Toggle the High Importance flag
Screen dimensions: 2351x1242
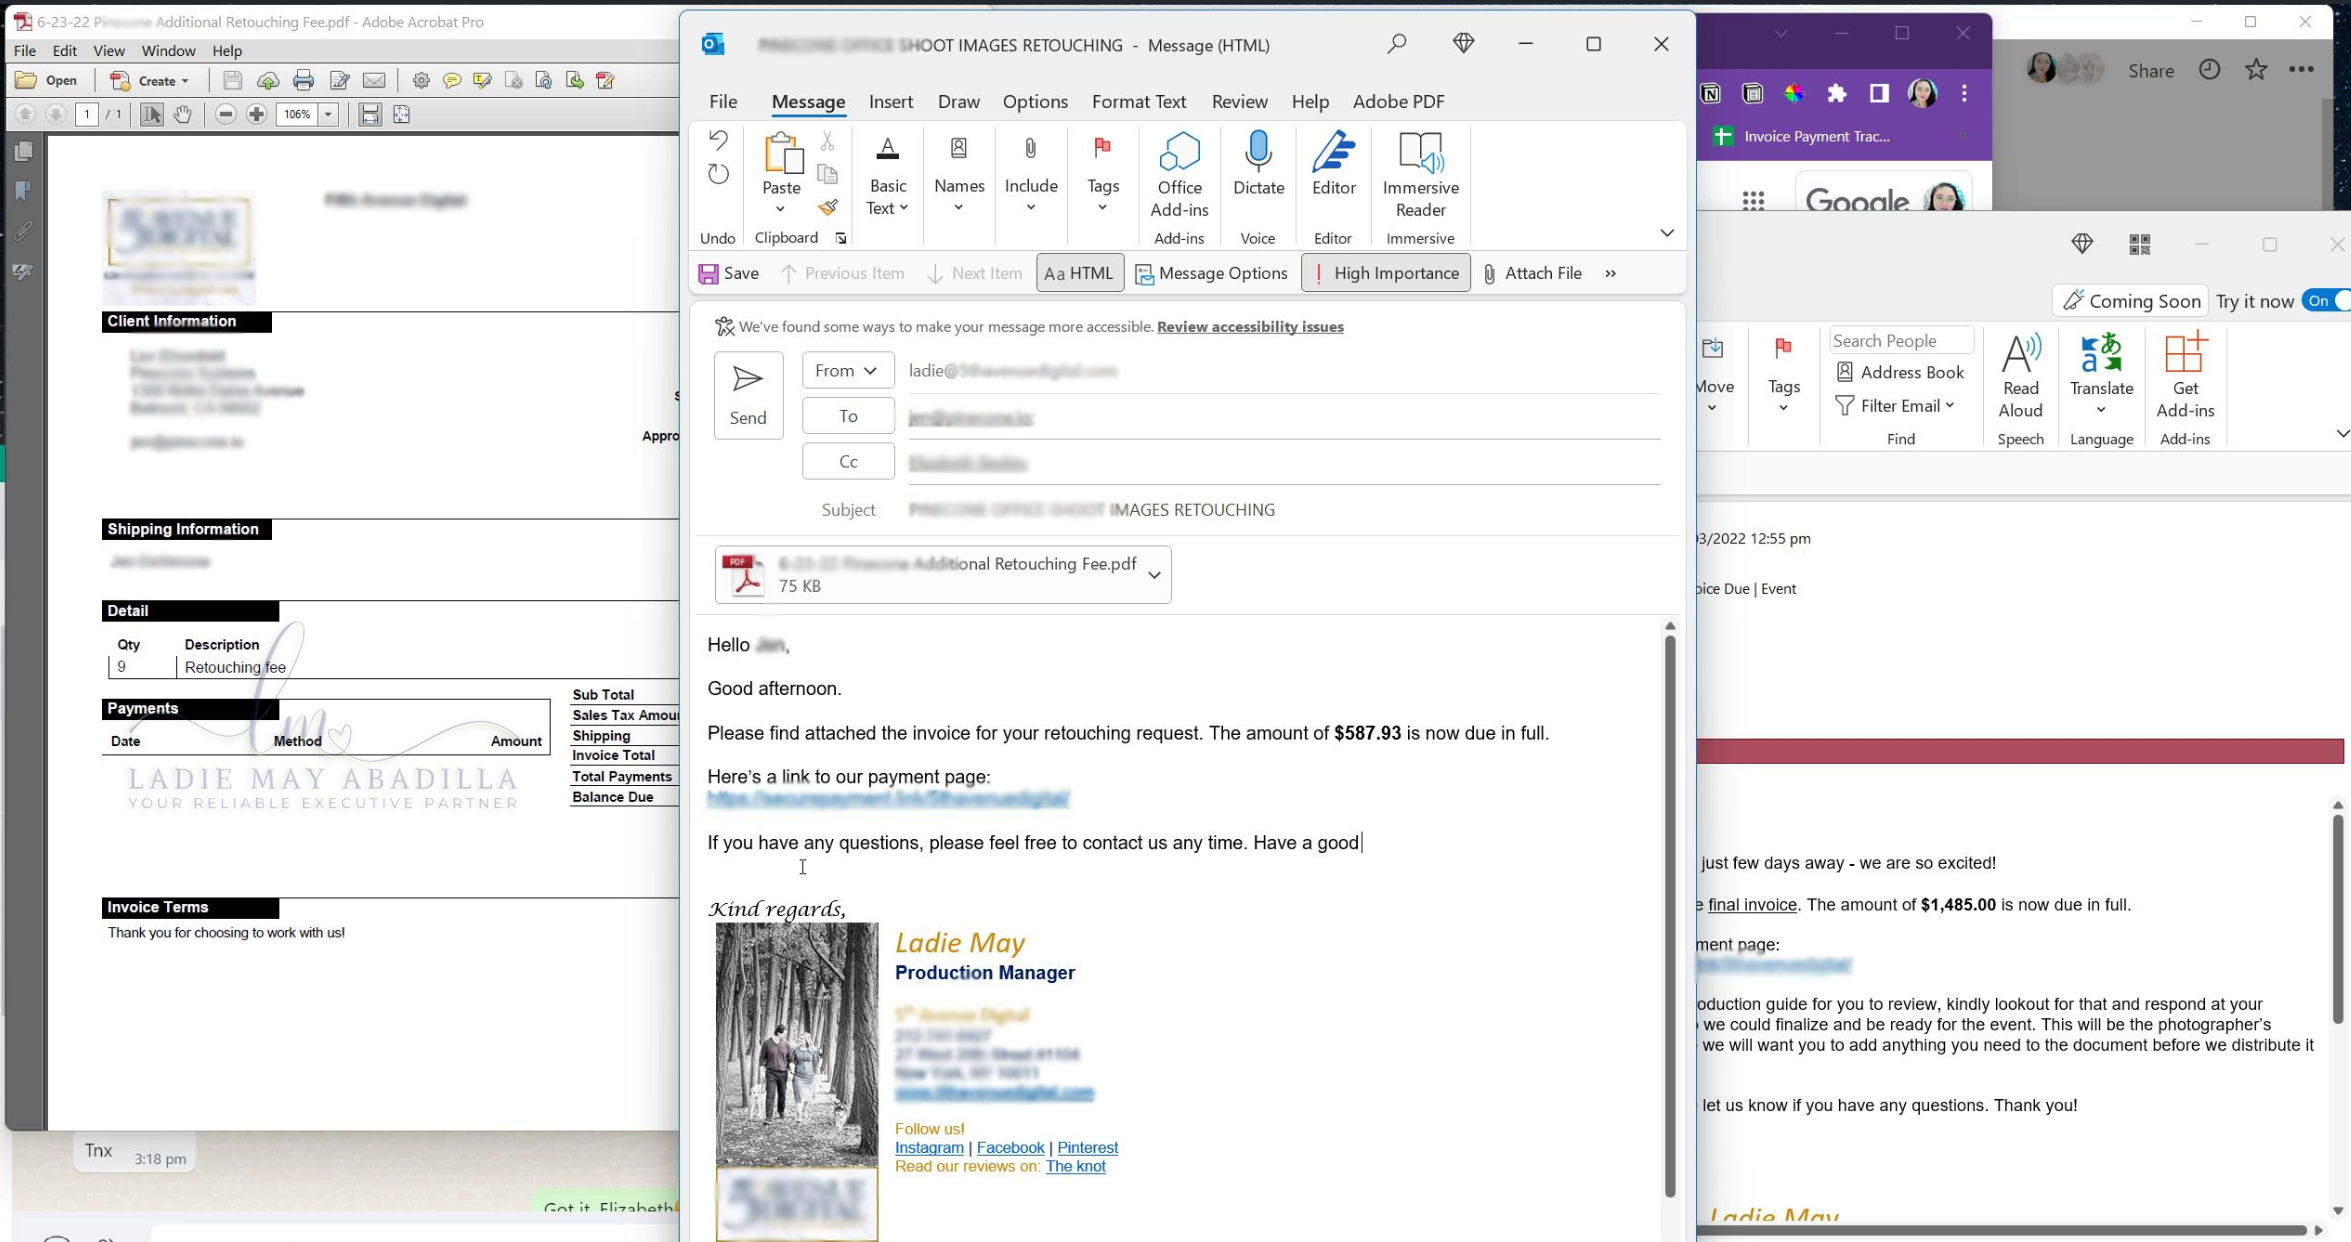click(1385, 273)
